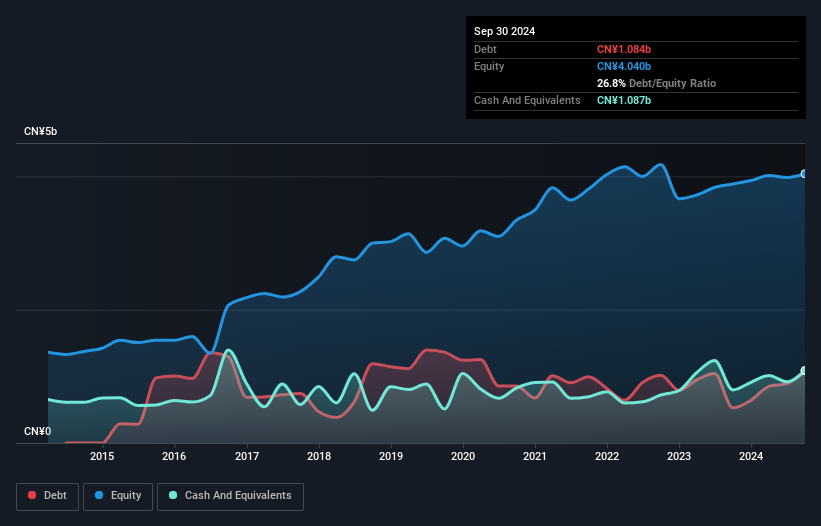Image resolution: width=821 pixels, height=526 pixels.
Task: Click the Cash line endpoint marker
Action: click(x=803, y=371)
